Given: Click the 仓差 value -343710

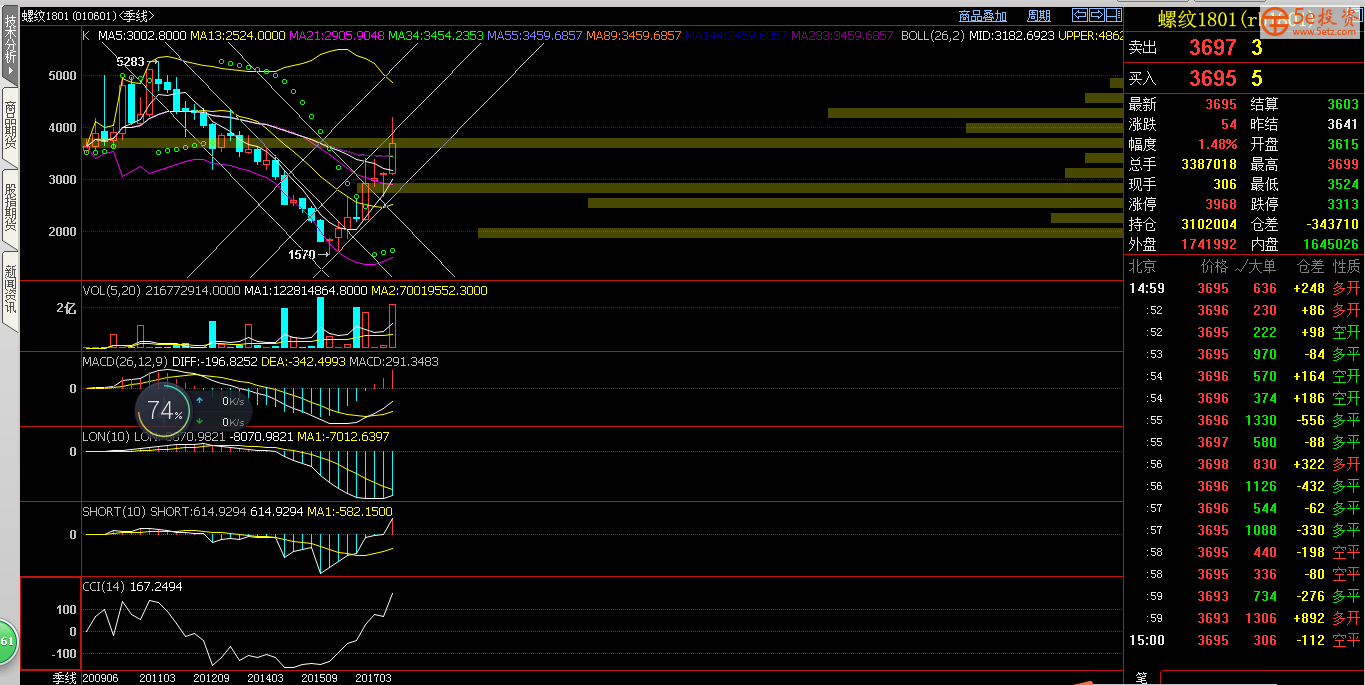Looking at the screenshot, I should coord(1332,225).
